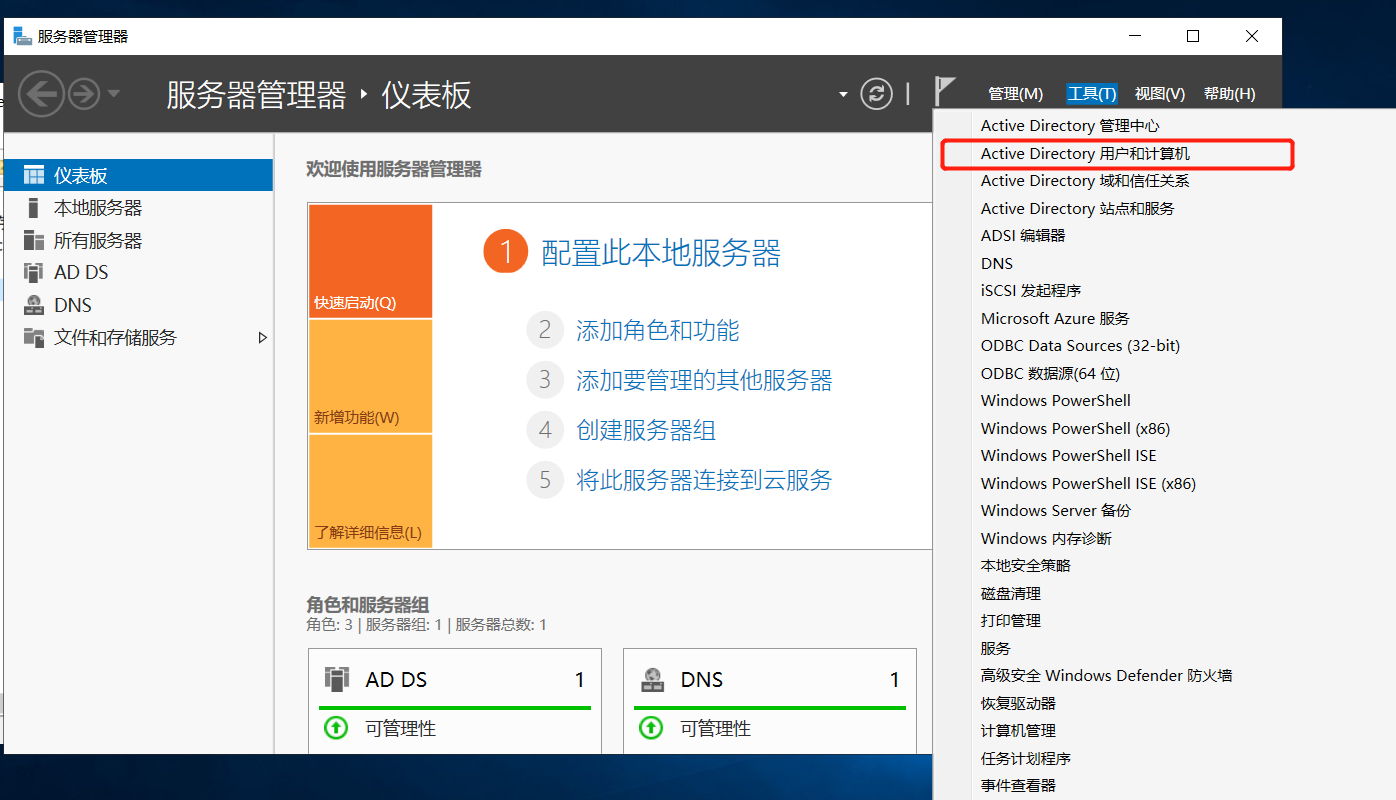Open the notifications flag icon
The image size is (1396, 800).
(944, 91)
